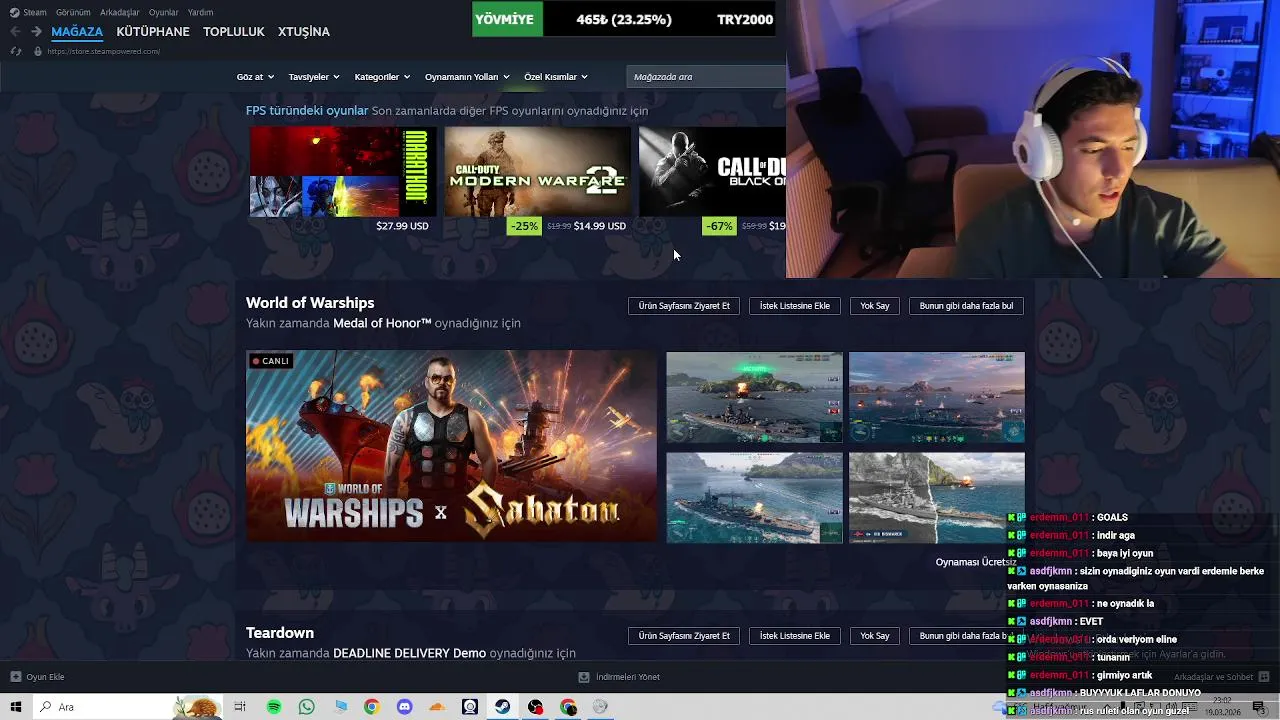Click the Medal of Honor link

click(382, 323)
